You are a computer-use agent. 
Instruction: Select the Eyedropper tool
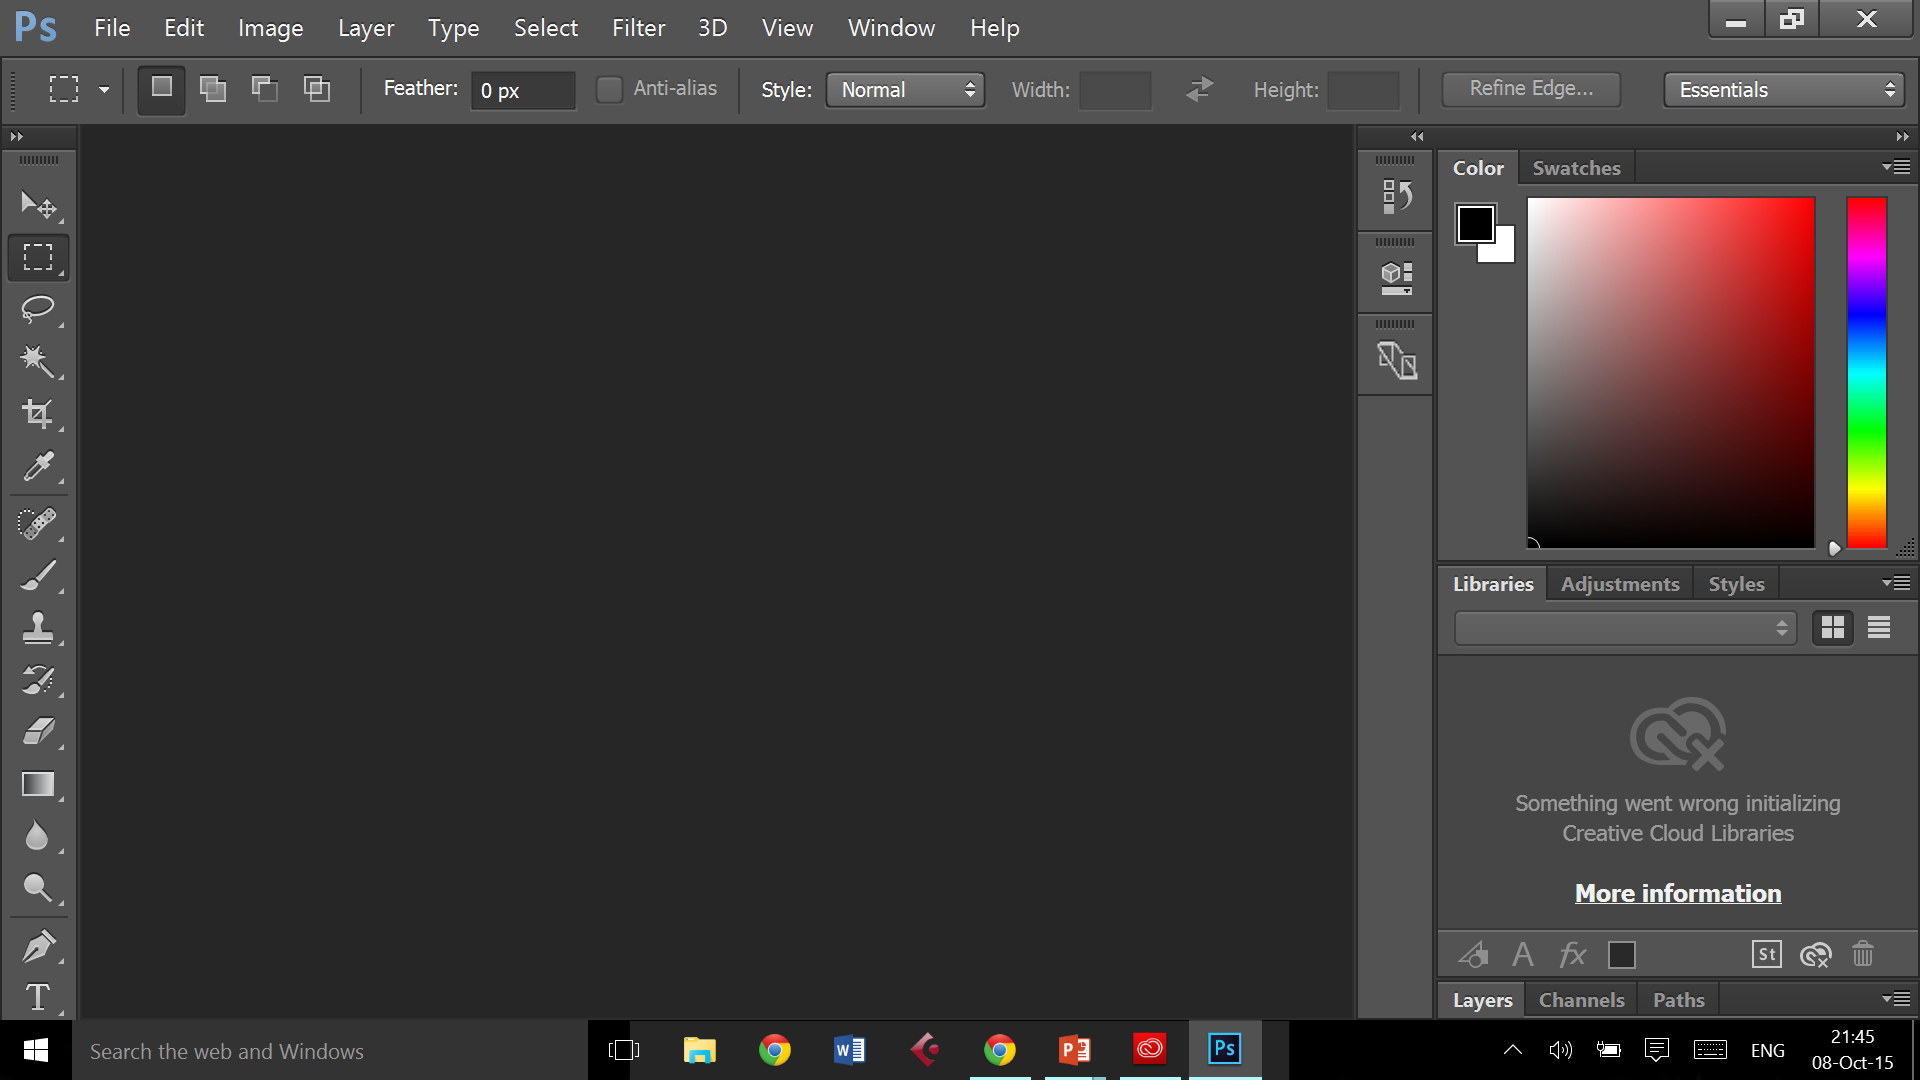tap(36, 465)
